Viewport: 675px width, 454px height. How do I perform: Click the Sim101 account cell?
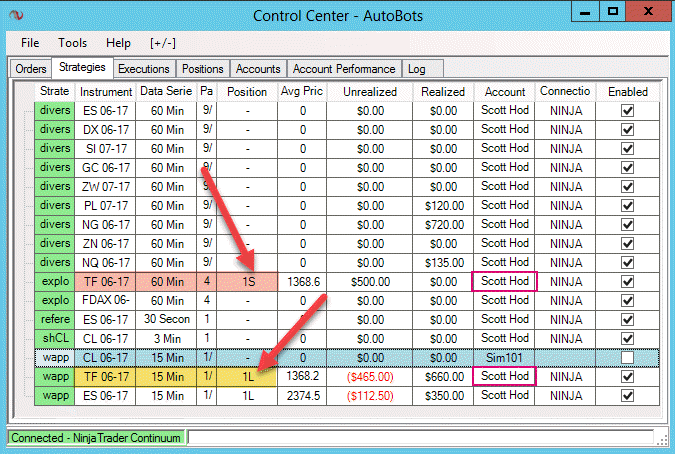click(504, 358)
